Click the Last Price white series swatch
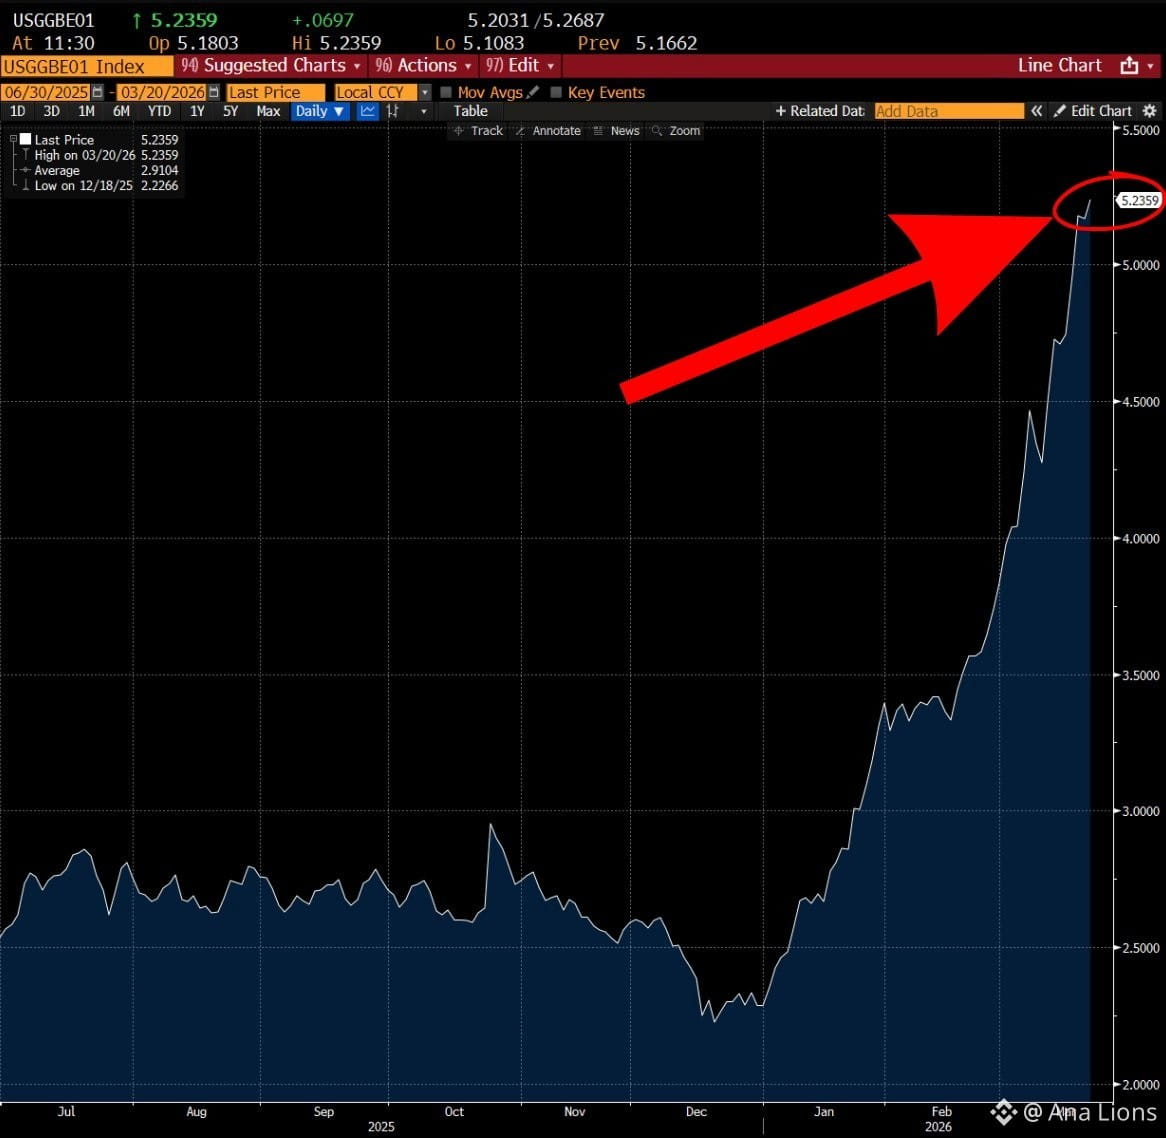 25,139
